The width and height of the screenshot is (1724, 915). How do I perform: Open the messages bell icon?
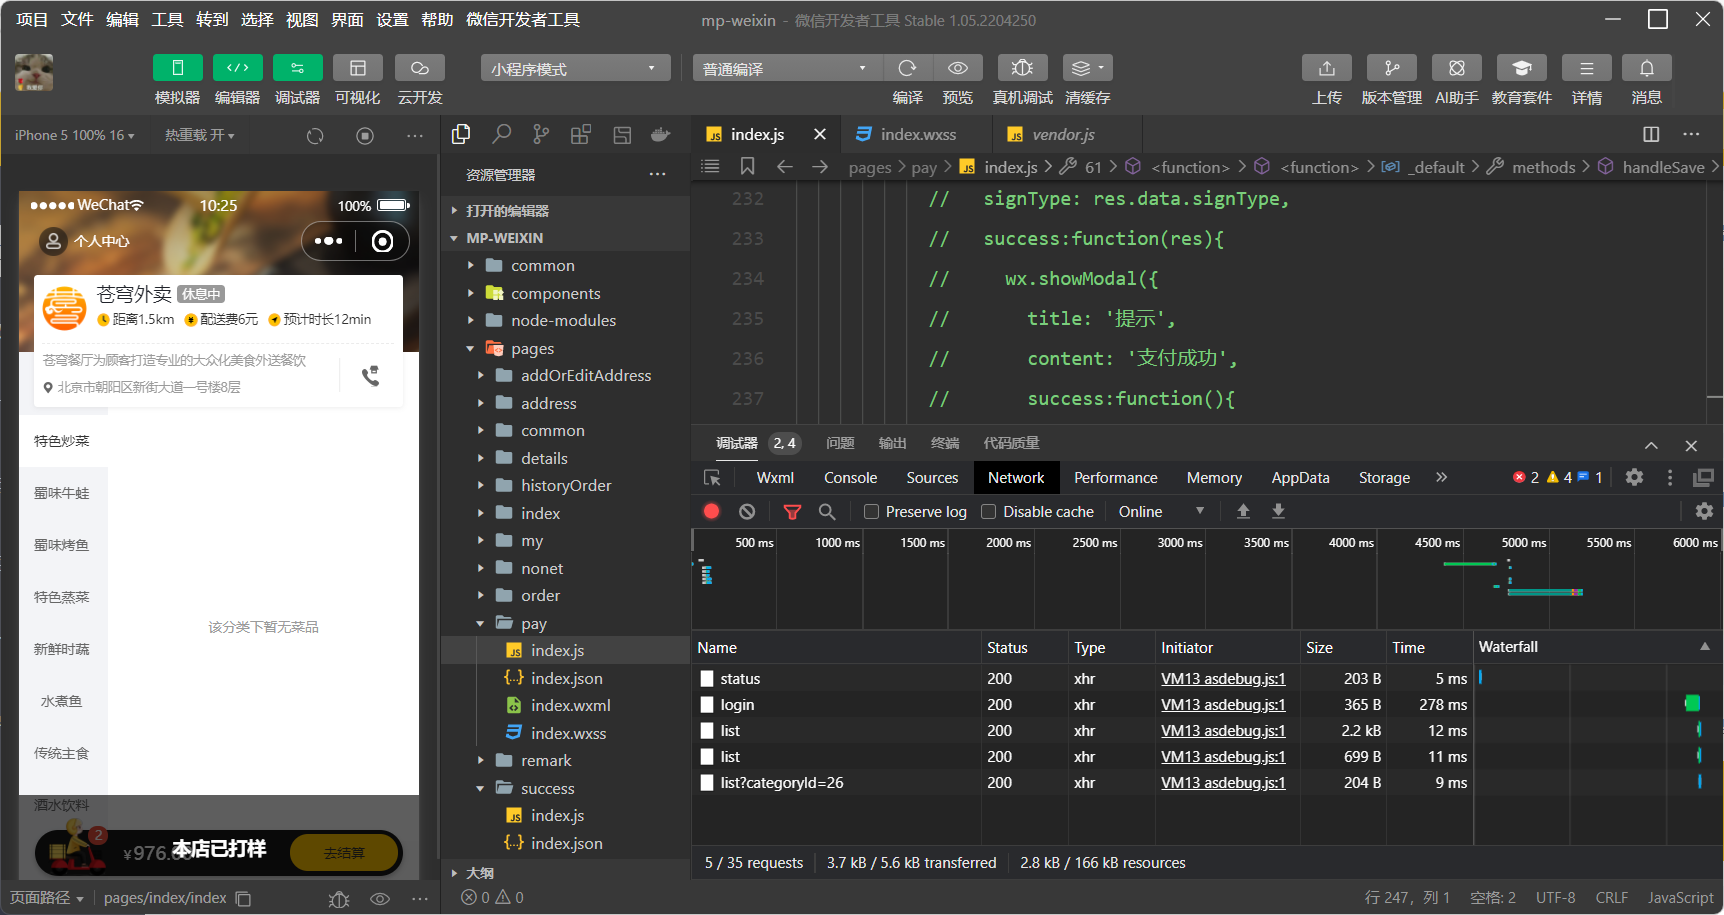point(1647,68)
